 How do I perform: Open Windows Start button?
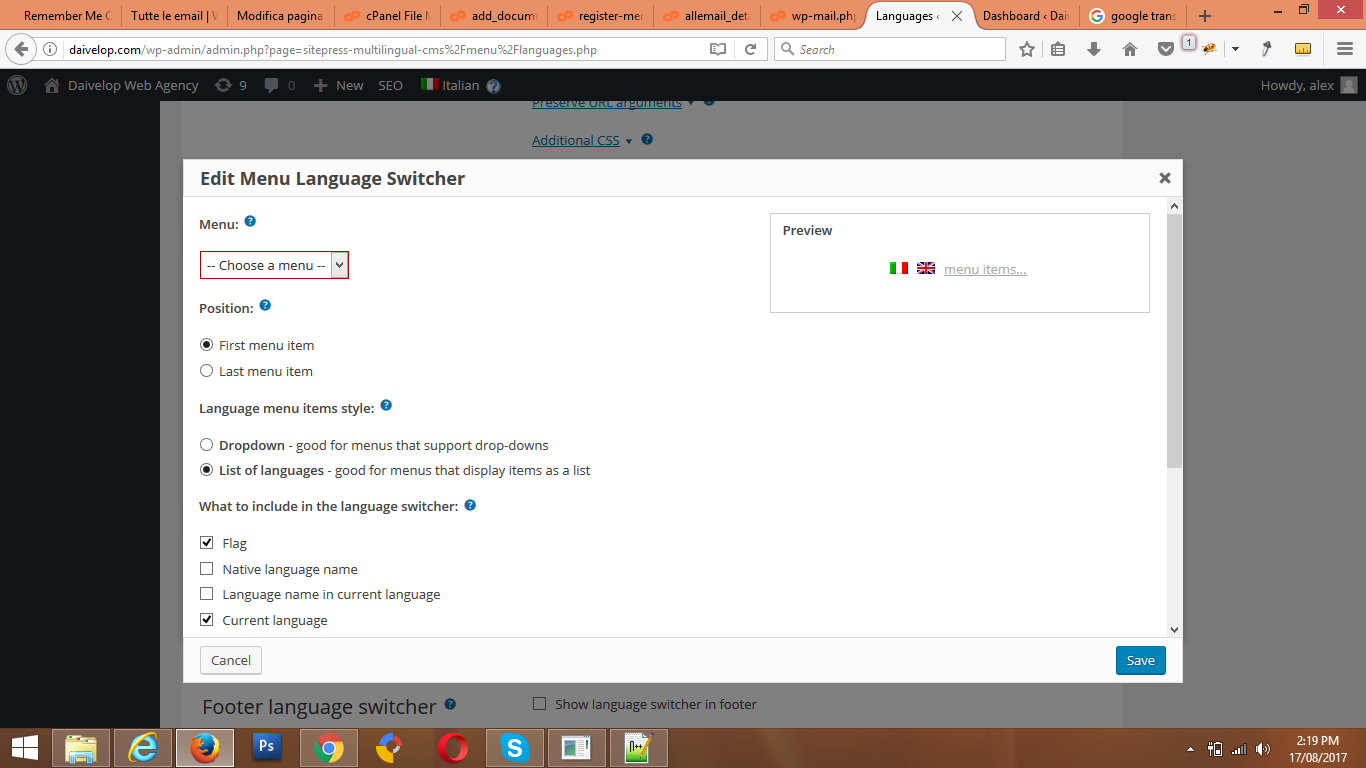25,747
